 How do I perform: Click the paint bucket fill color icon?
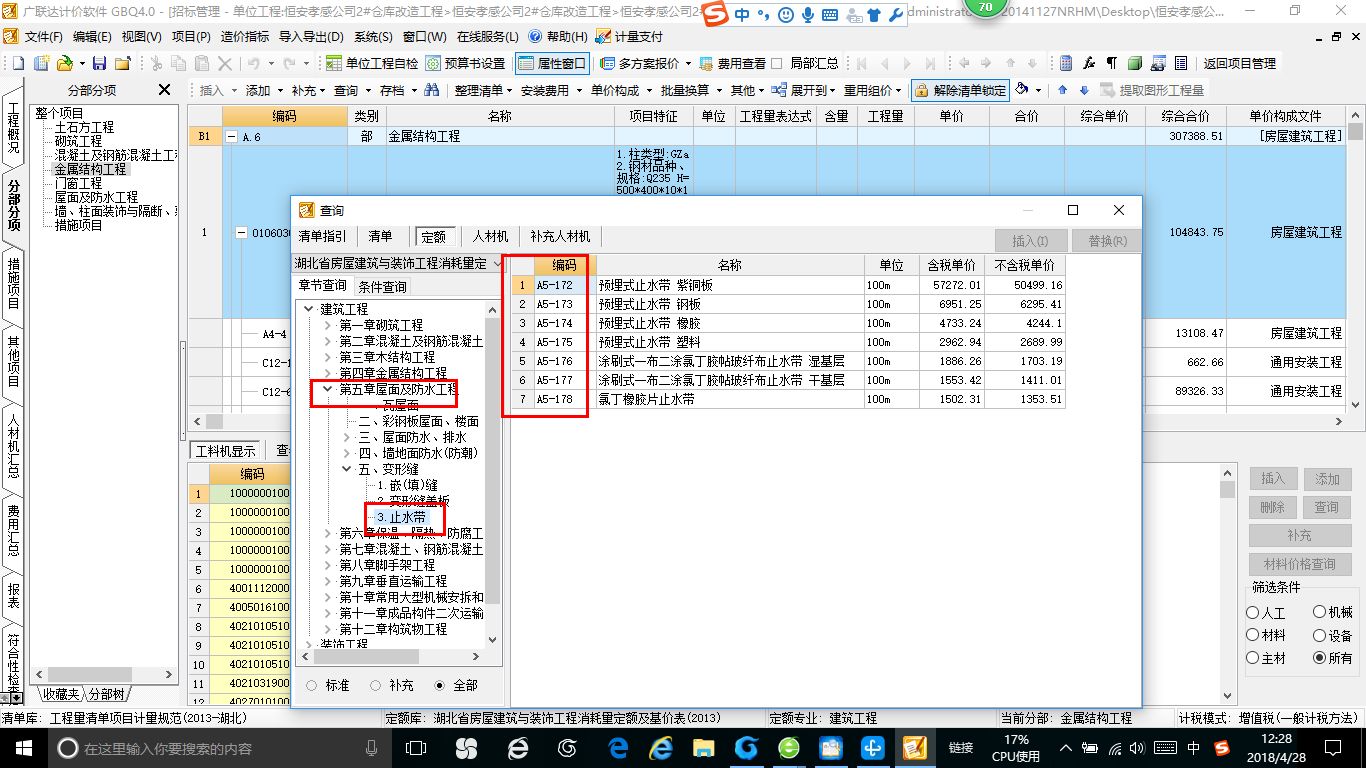[1021, 90]
